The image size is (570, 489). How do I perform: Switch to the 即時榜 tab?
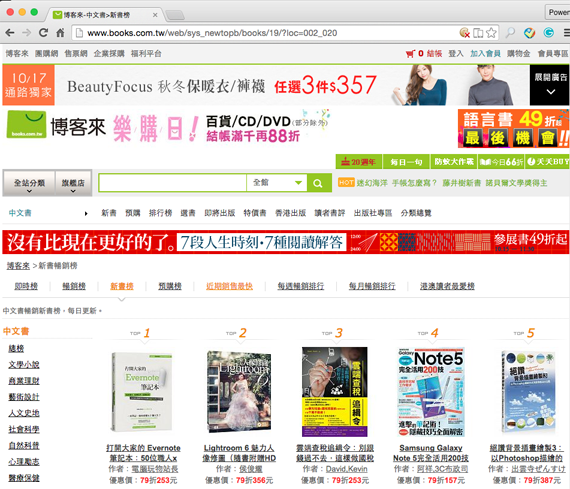coord(26,286)
